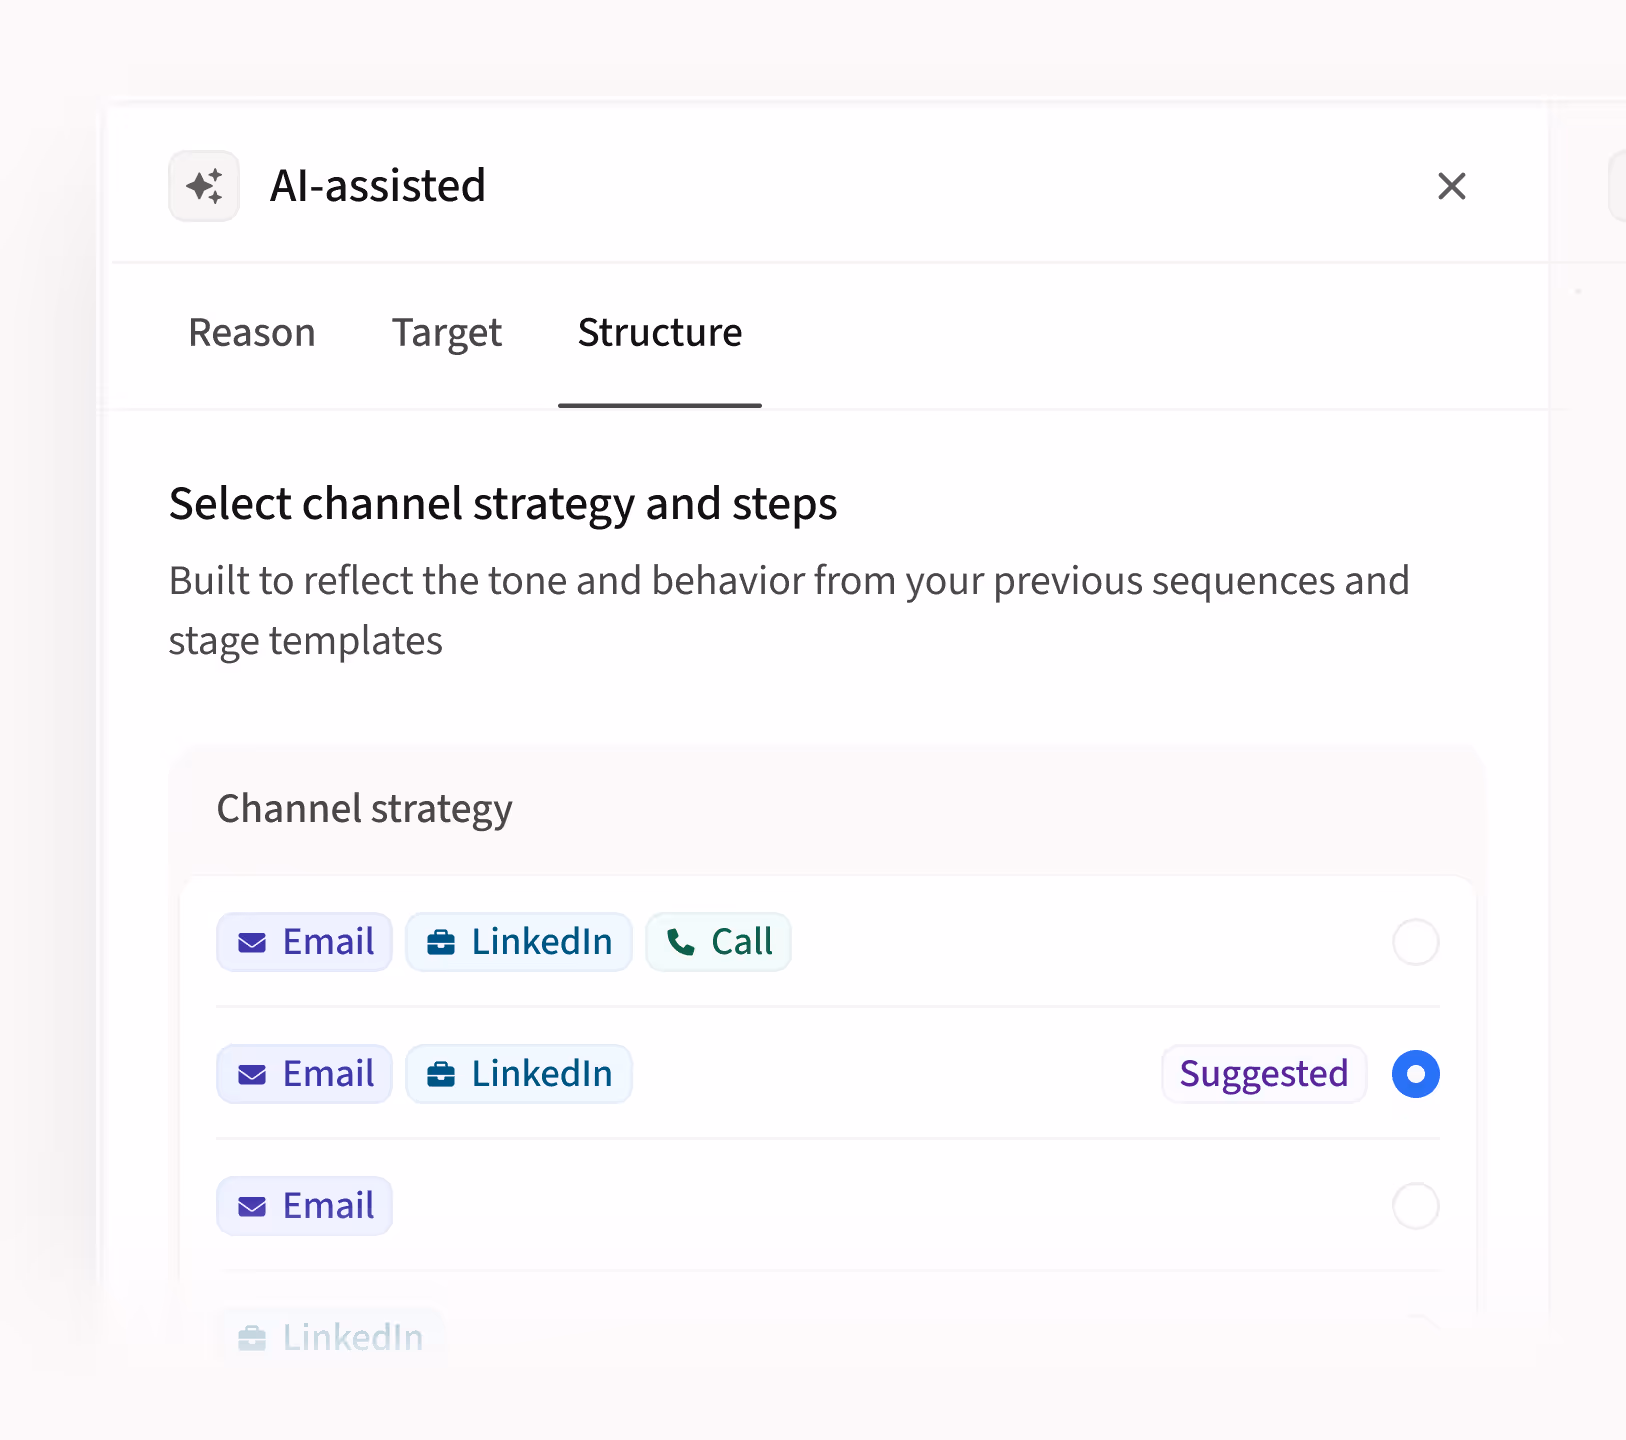Click the Suggested badge

tap(1263, 1073)
